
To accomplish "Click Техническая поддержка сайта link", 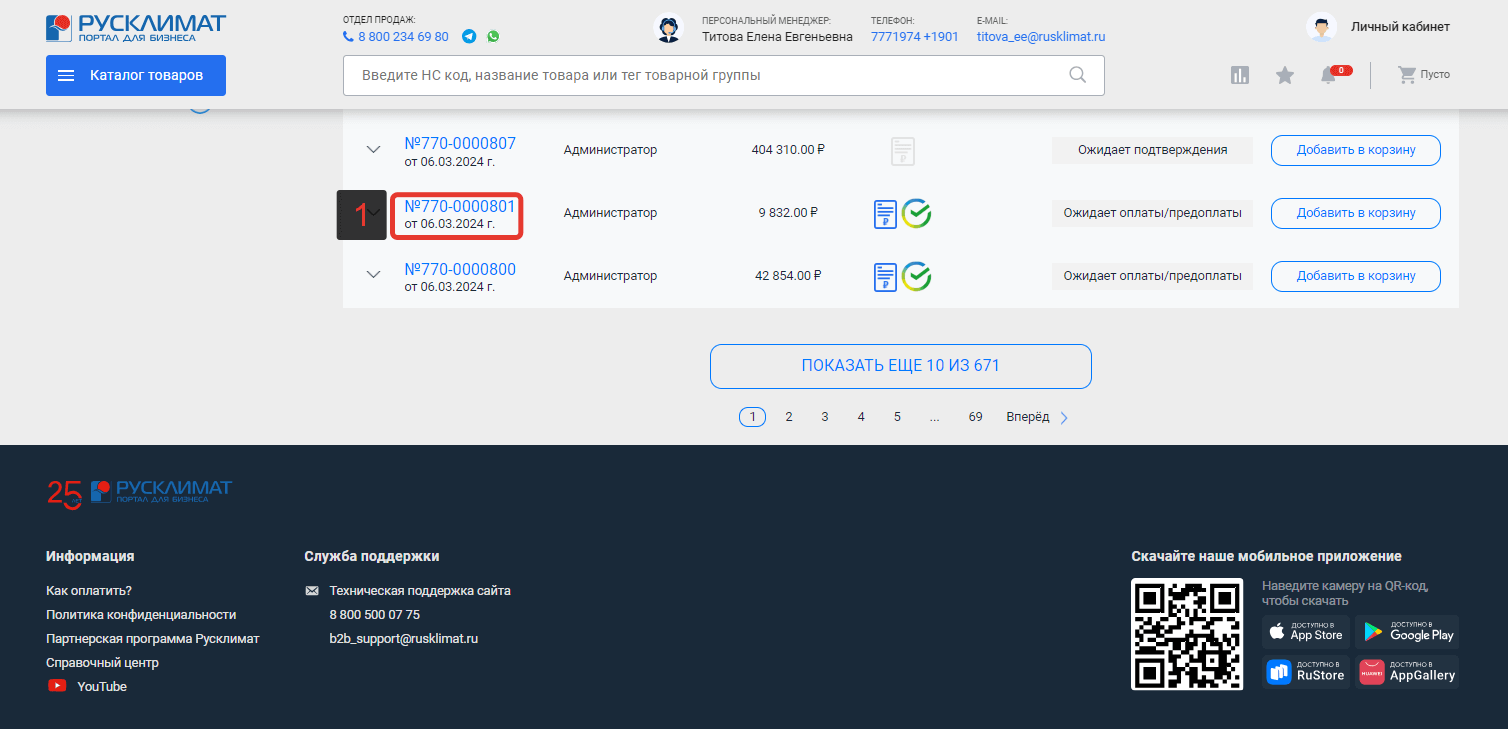I will click(x=420, y=591).
